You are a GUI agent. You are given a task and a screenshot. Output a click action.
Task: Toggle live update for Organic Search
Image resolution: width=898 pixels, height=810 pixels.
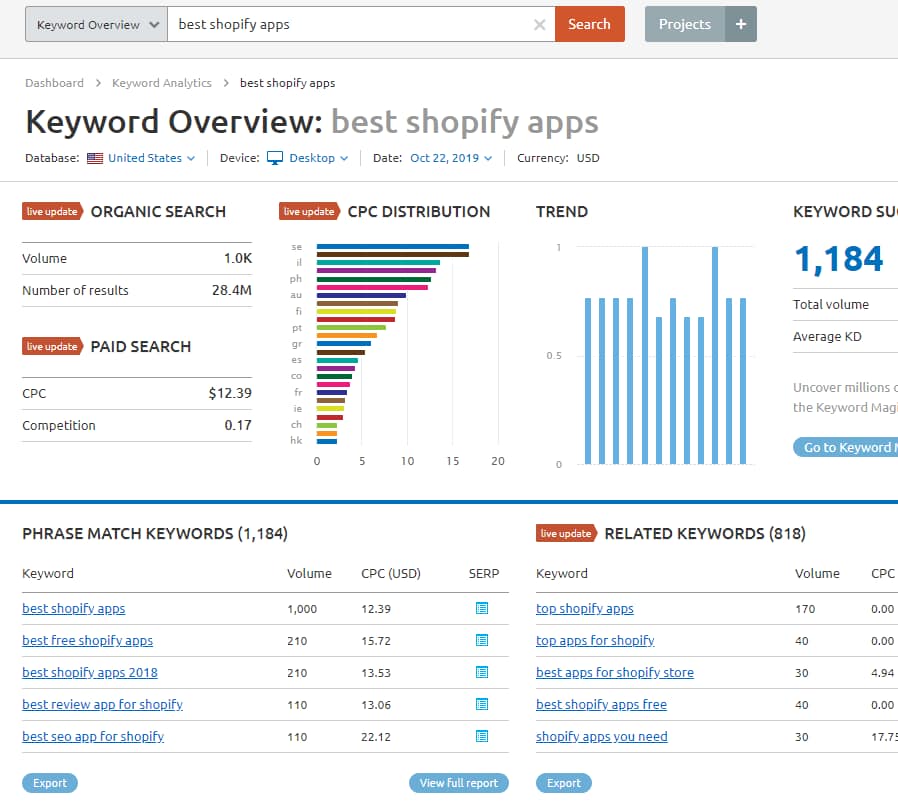pyautogui.click(x=52, y=211)
